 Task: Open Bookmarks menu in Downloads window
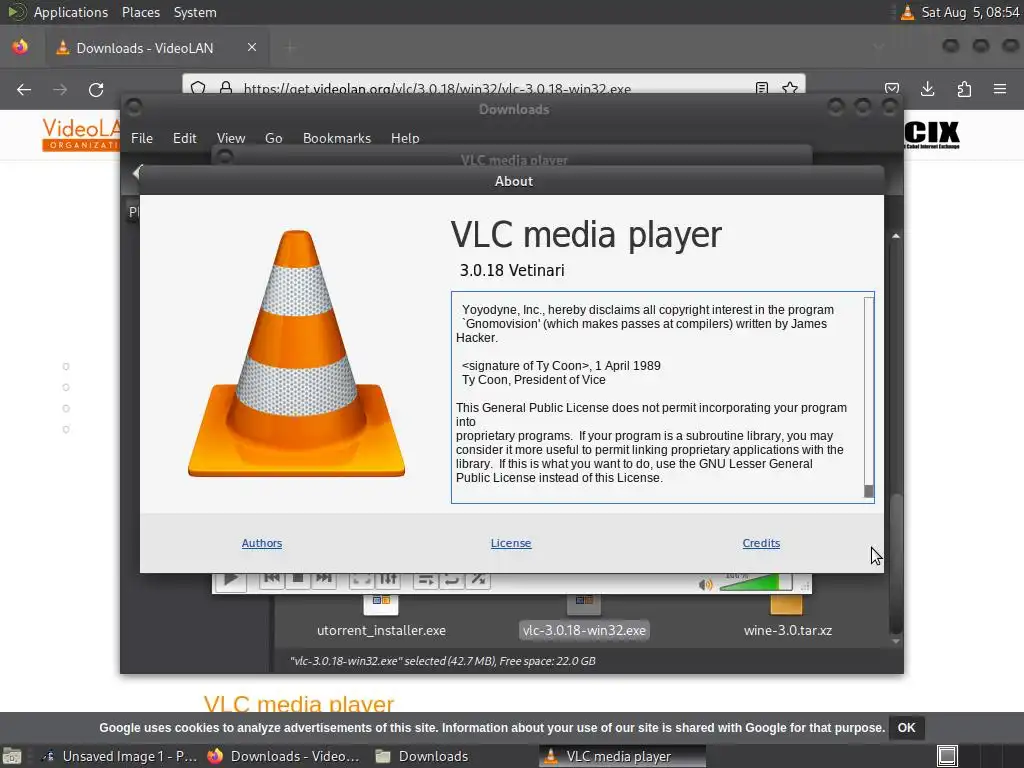(x=336, y=138)
